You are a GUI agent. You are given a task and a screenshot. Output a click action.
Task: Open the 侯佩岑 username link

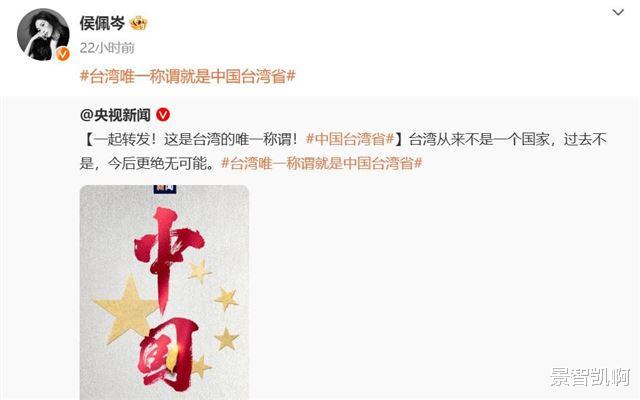tap(102, 23)
